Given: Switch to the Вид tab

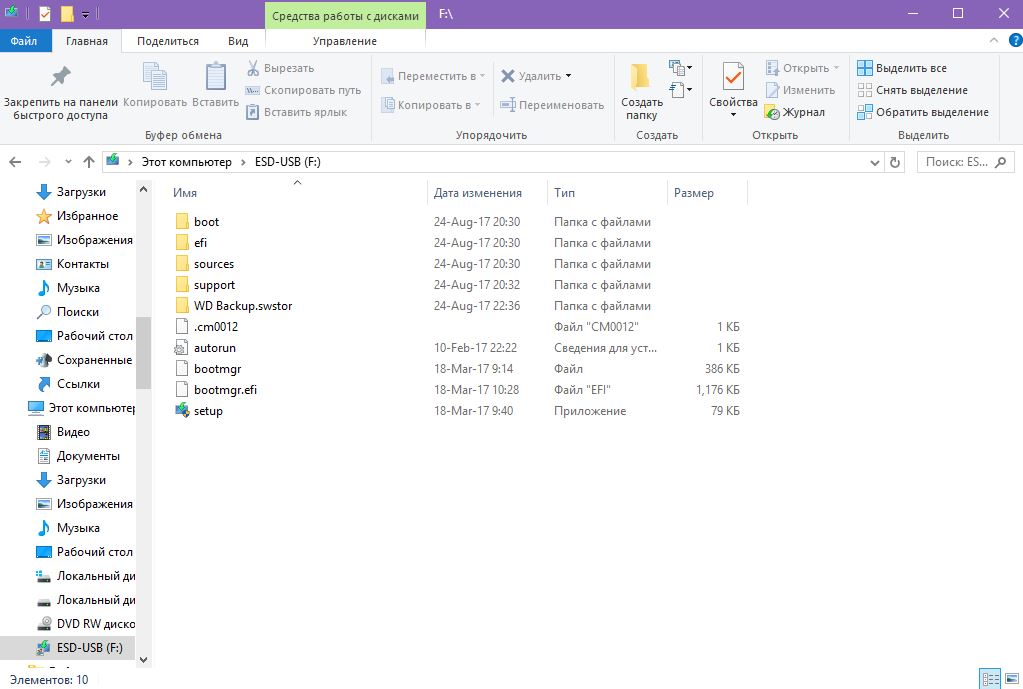Looking at the screenshot, I should tap(238, 41).
